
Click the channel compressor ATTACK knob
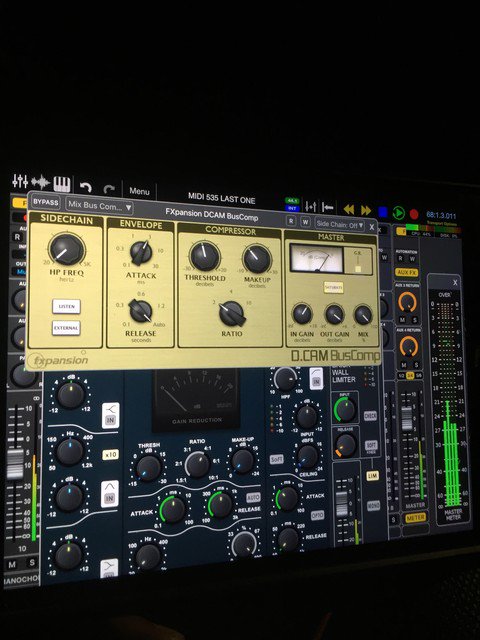[x=173, y=509]
